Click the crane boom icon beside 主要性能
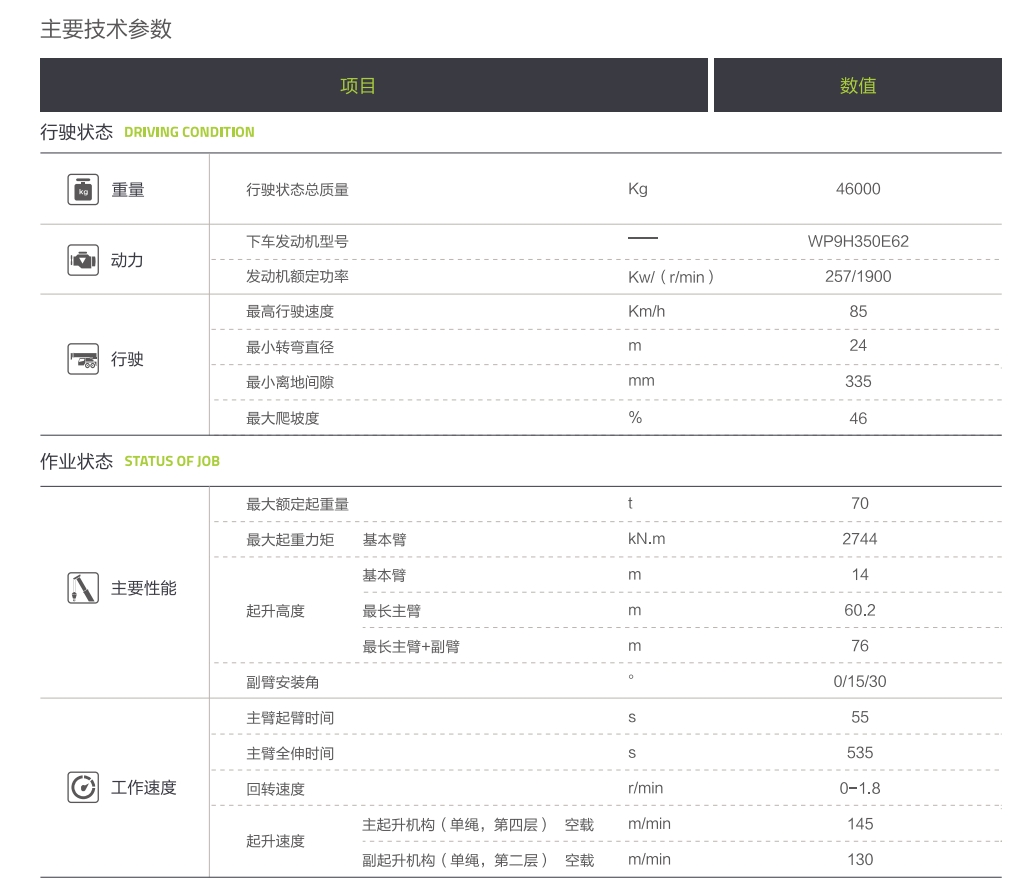 [x=83, y=588]
